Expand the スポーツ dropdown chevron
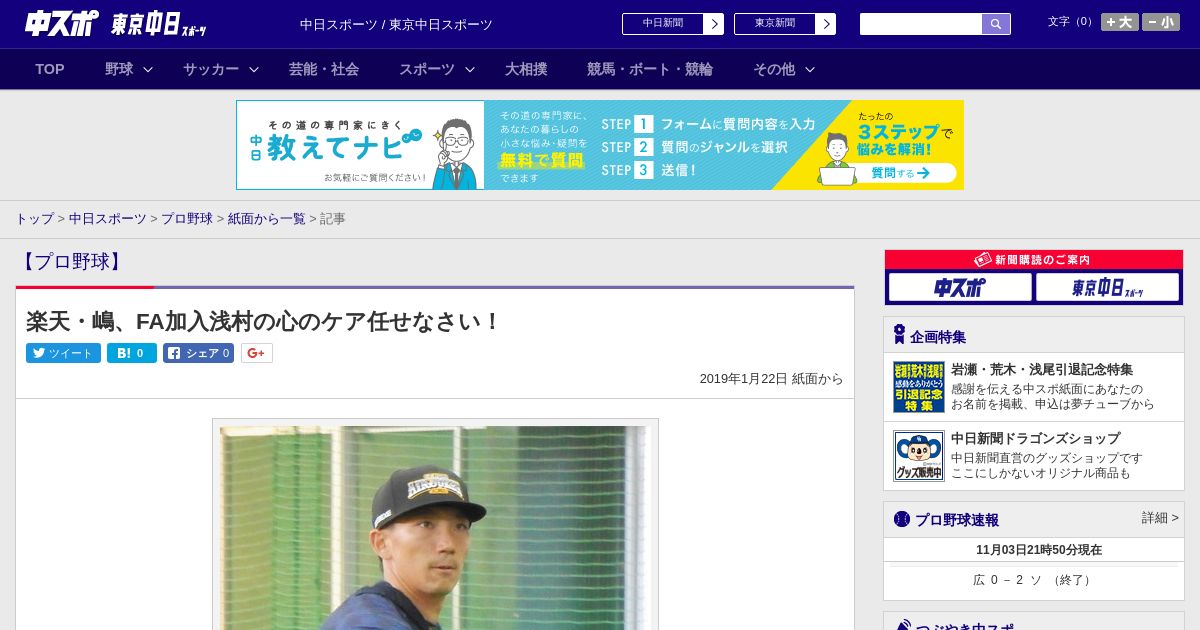Screen dimensions: 1200x630 470,69
